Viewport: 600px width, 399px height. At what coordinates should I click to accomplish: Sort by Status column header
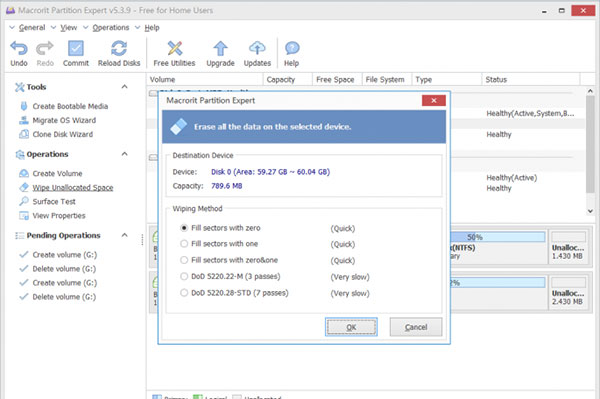coord(531,80)
